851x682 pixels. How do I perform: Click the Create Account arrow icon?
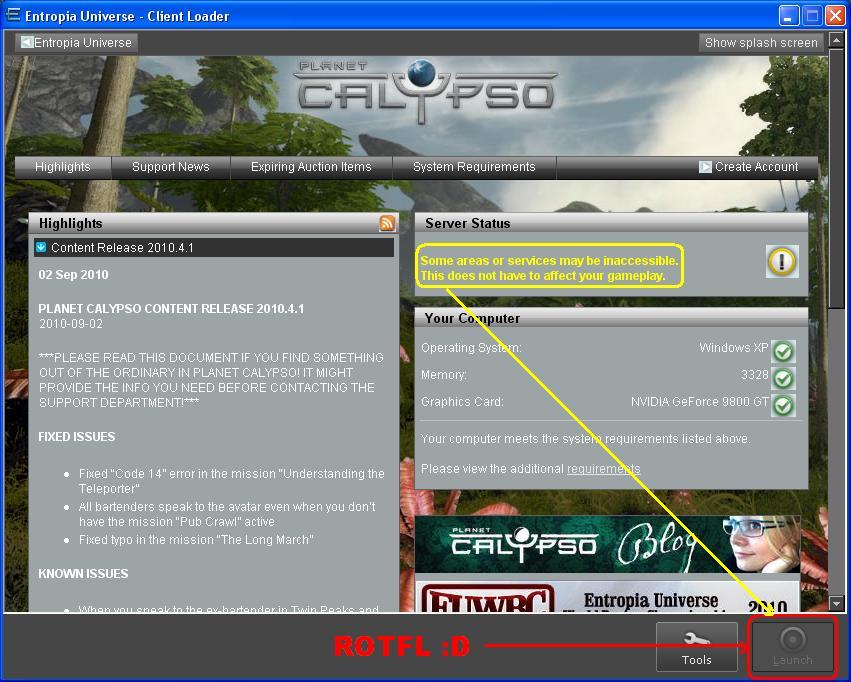[705, 167]
